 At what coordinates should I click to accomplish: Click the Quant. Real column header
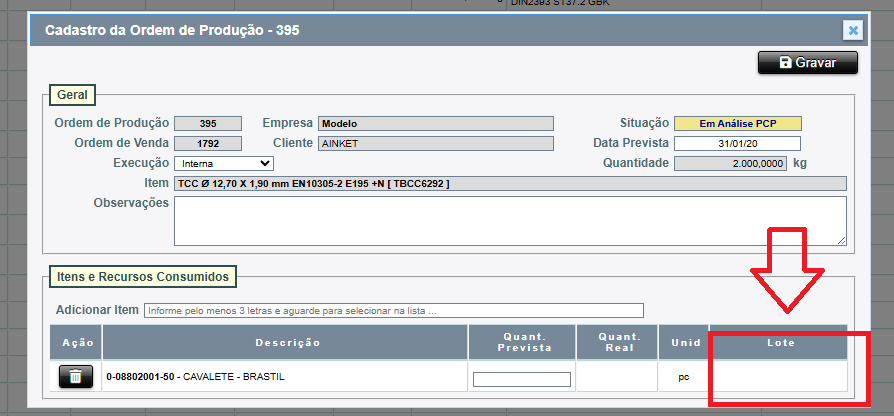(x=617, y=342)
